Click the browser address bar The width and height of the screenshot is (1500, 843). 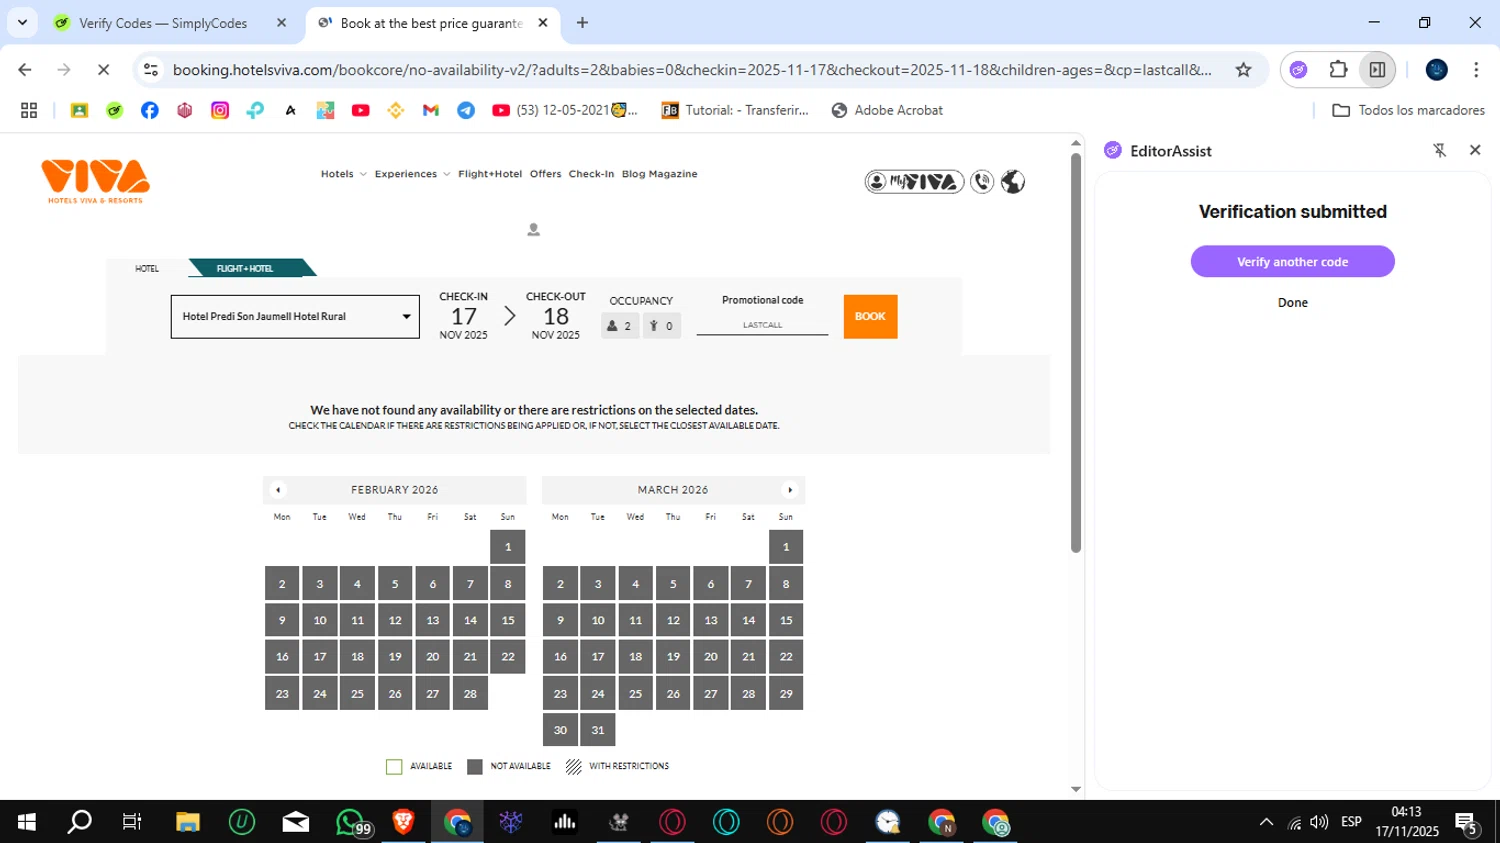point(690,70)
